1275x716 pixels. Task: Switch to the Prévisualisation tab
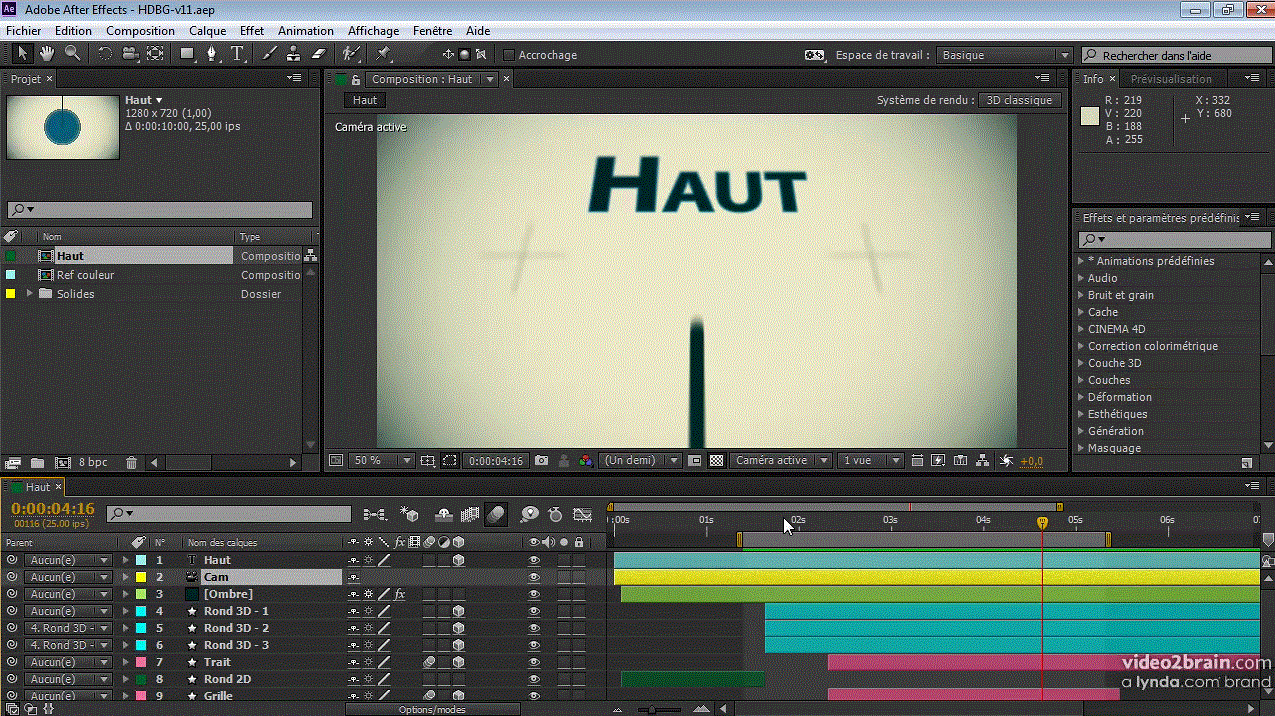click(x=1171, y=79)
